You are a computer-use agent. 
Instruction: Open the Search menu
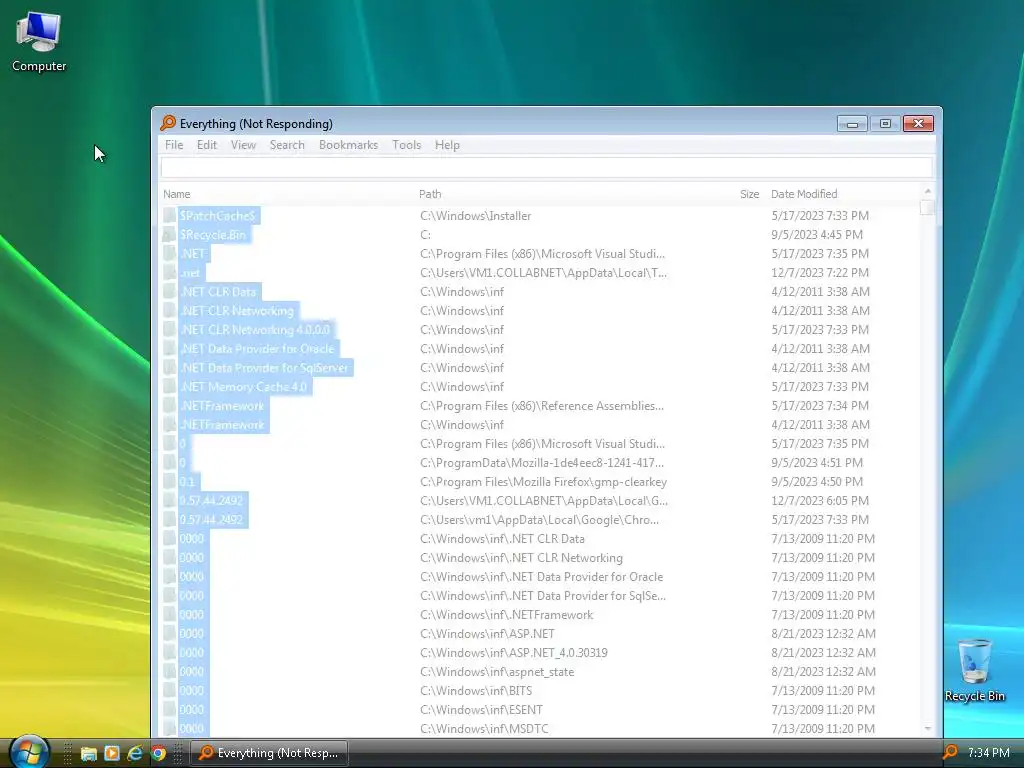(x=287, y=145)
